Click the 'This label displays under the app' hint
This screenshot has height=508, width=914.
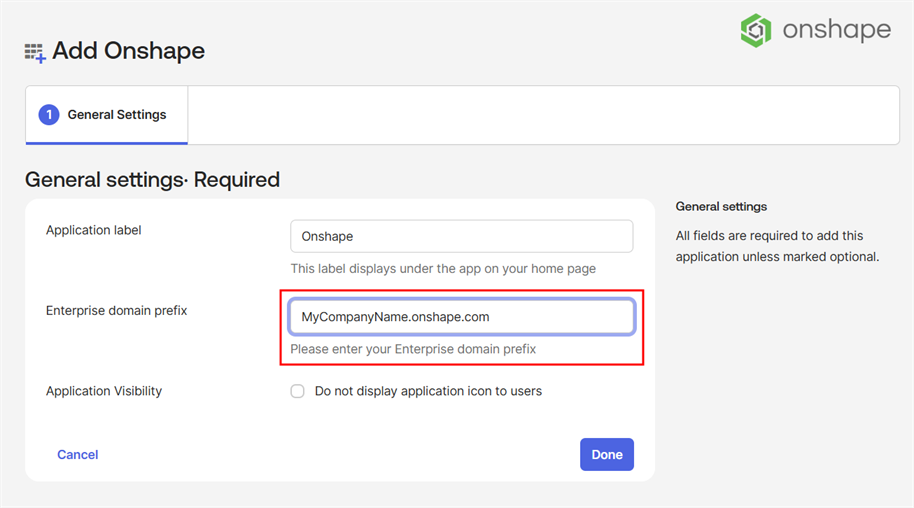click(443, 268)
